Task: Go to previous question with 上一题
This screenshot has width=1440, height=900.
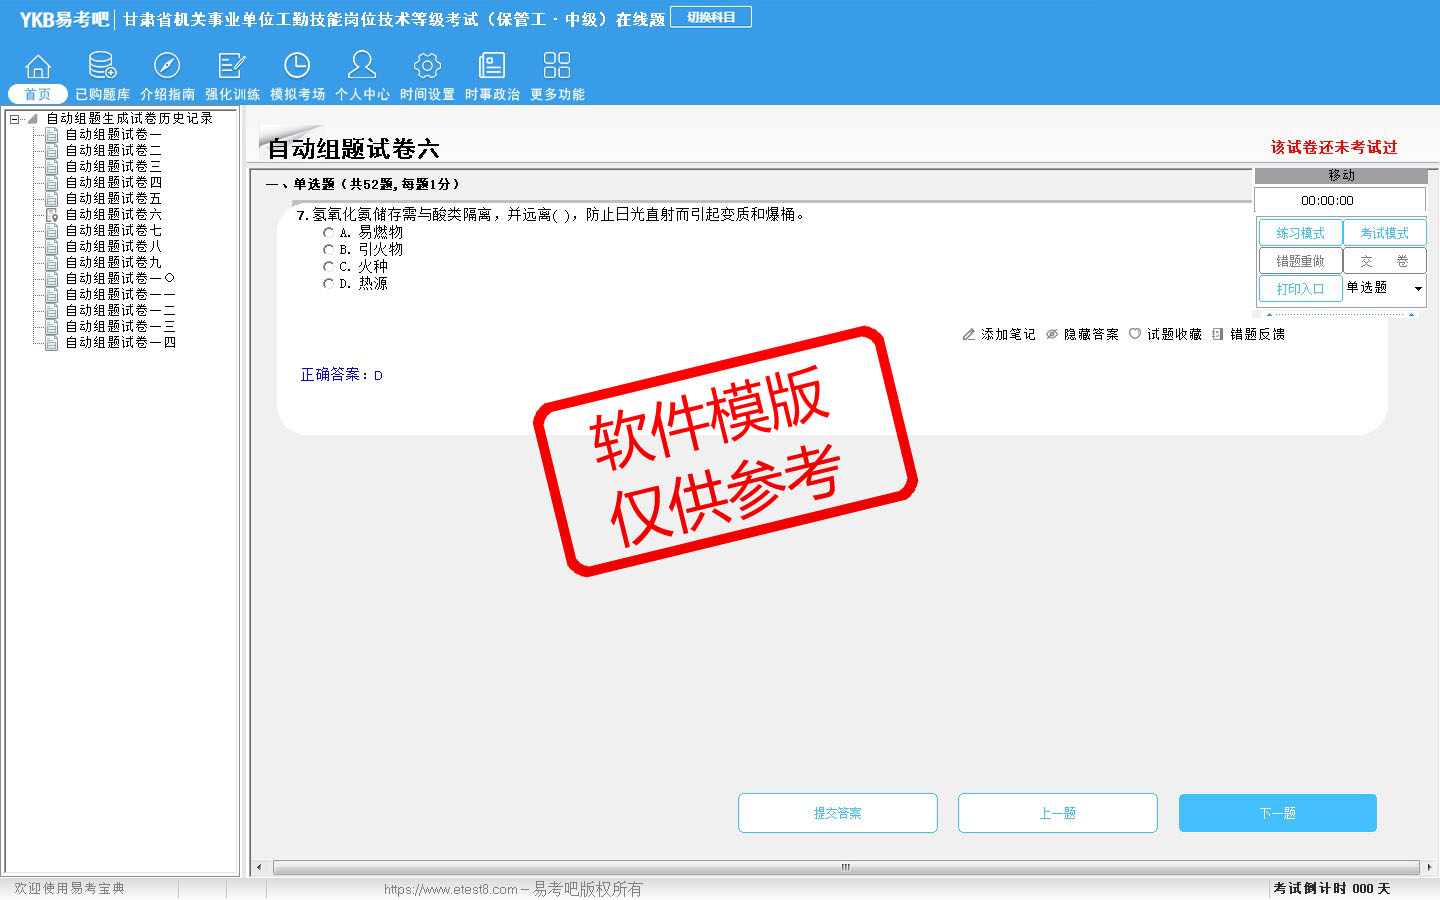Action: [1058, 813]
